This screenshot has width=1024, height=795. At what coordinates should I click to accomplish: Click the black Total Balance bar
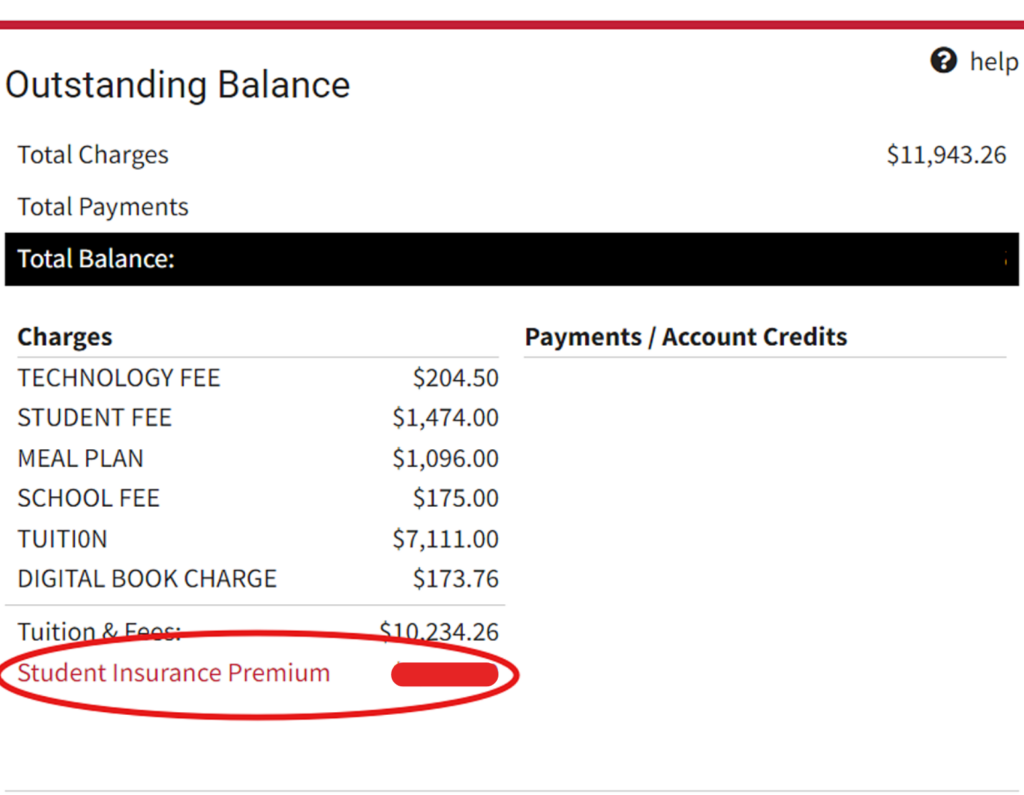tap(511, 259)
